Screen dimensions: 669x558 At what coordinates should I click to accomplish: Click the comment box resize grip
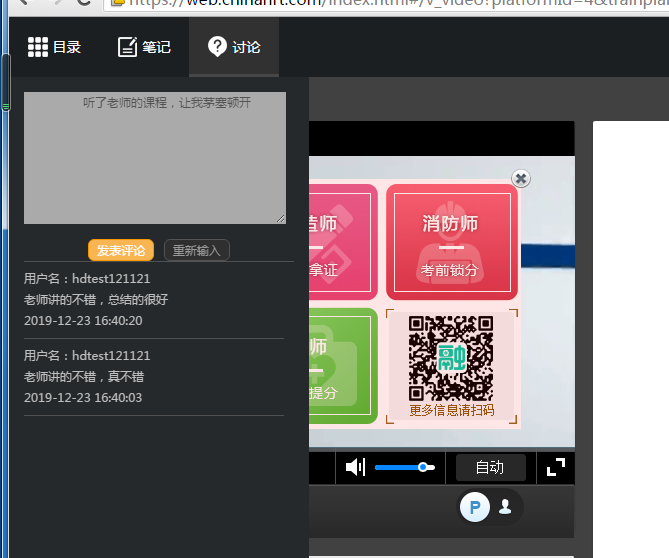coord(281,219)
